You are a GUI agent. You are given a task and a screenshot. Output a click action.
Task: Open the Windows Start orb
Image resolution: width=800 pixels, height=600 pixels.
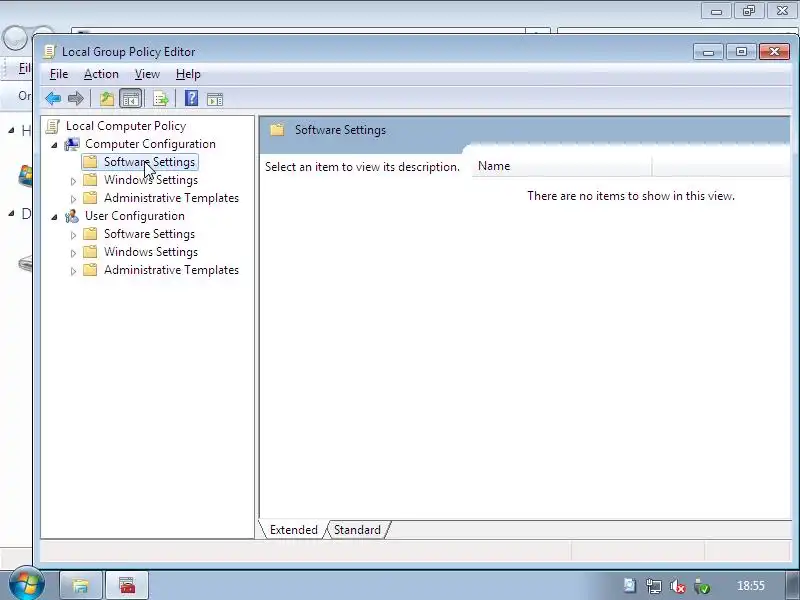(x=27, y=583)
